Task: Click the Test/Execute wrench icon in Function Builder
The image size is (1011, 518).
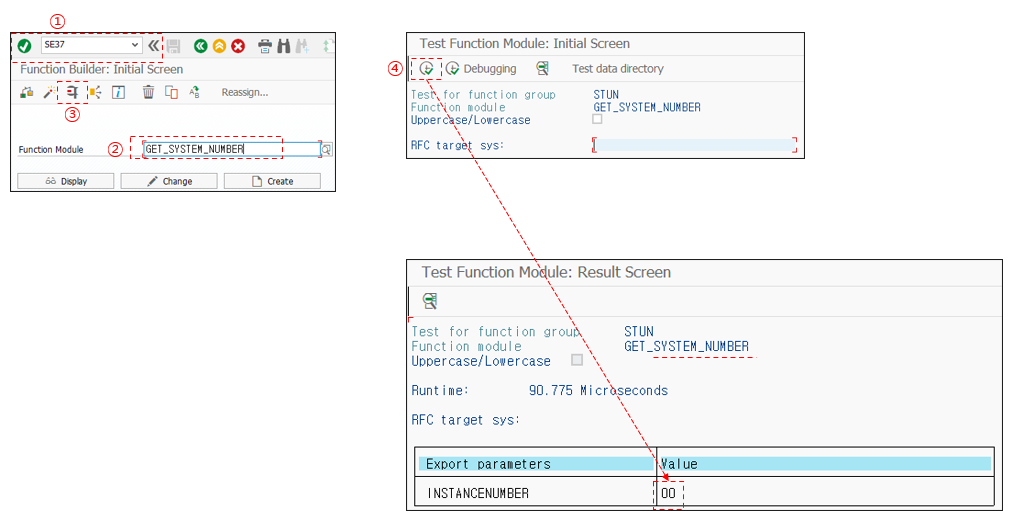Action: tap(72, 92)
